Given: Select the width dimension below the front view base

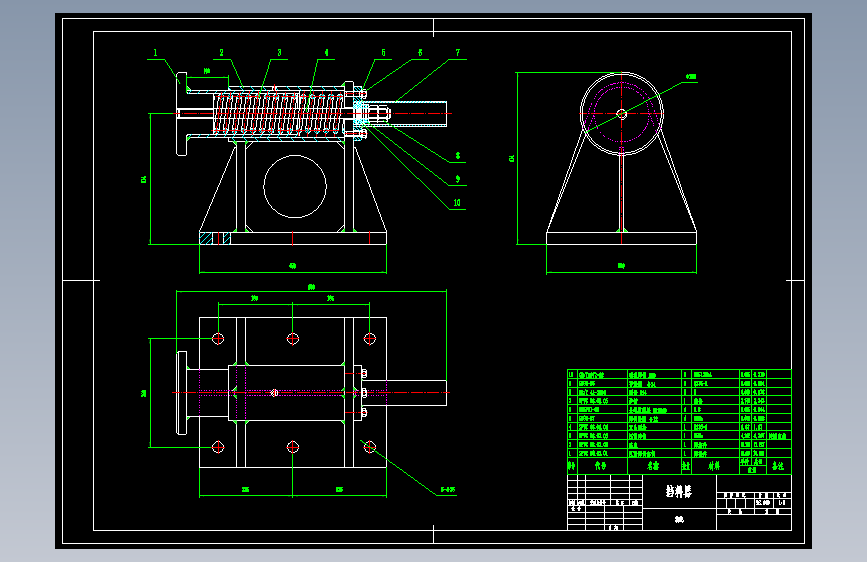Looking at the screenshot, I should coord(293,266).
